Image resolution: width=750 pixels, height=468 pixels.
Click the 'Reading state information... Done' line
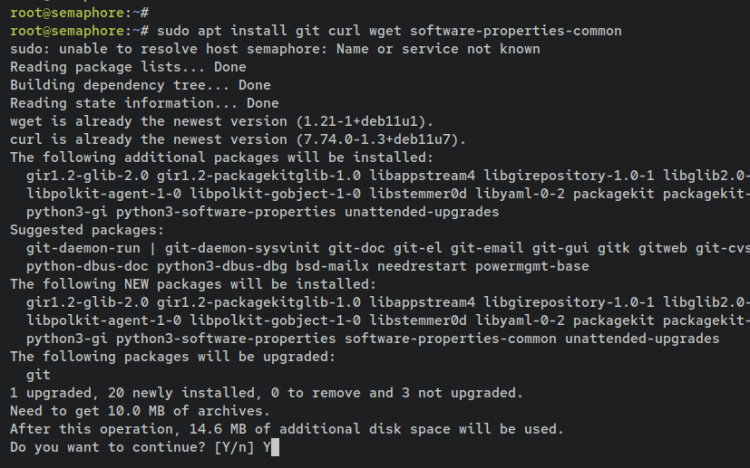pos(144,103)
